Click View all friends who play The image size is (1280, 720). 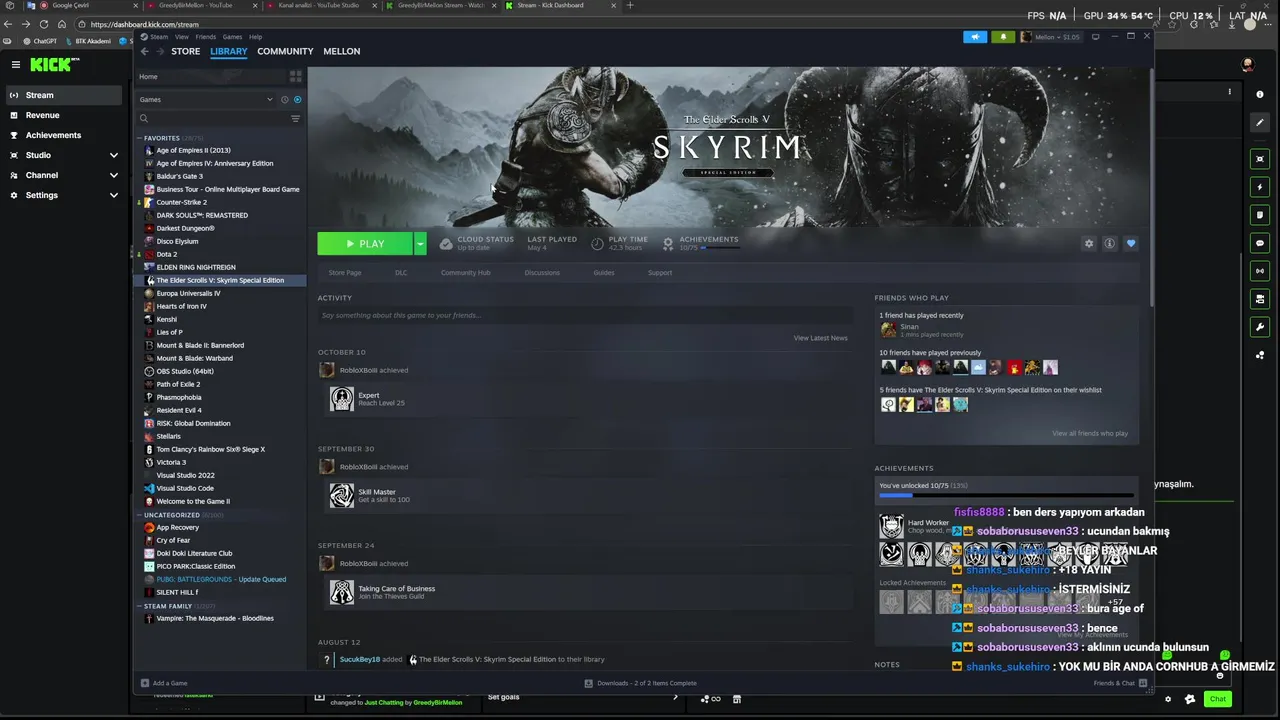(x=1089, y=434)
